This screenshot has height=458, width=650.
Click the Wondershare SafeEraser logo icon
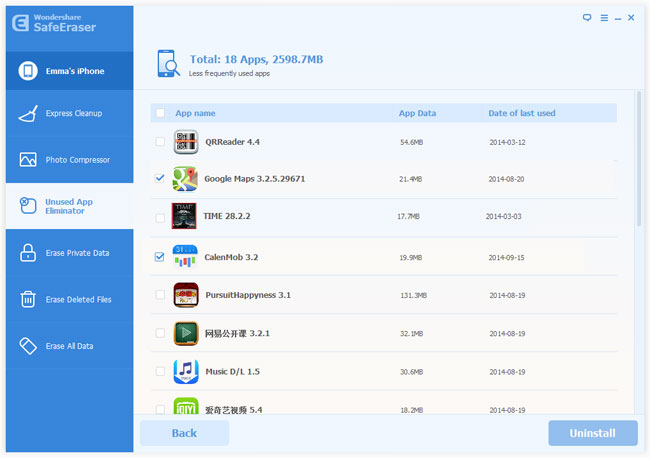coord(20,23)
